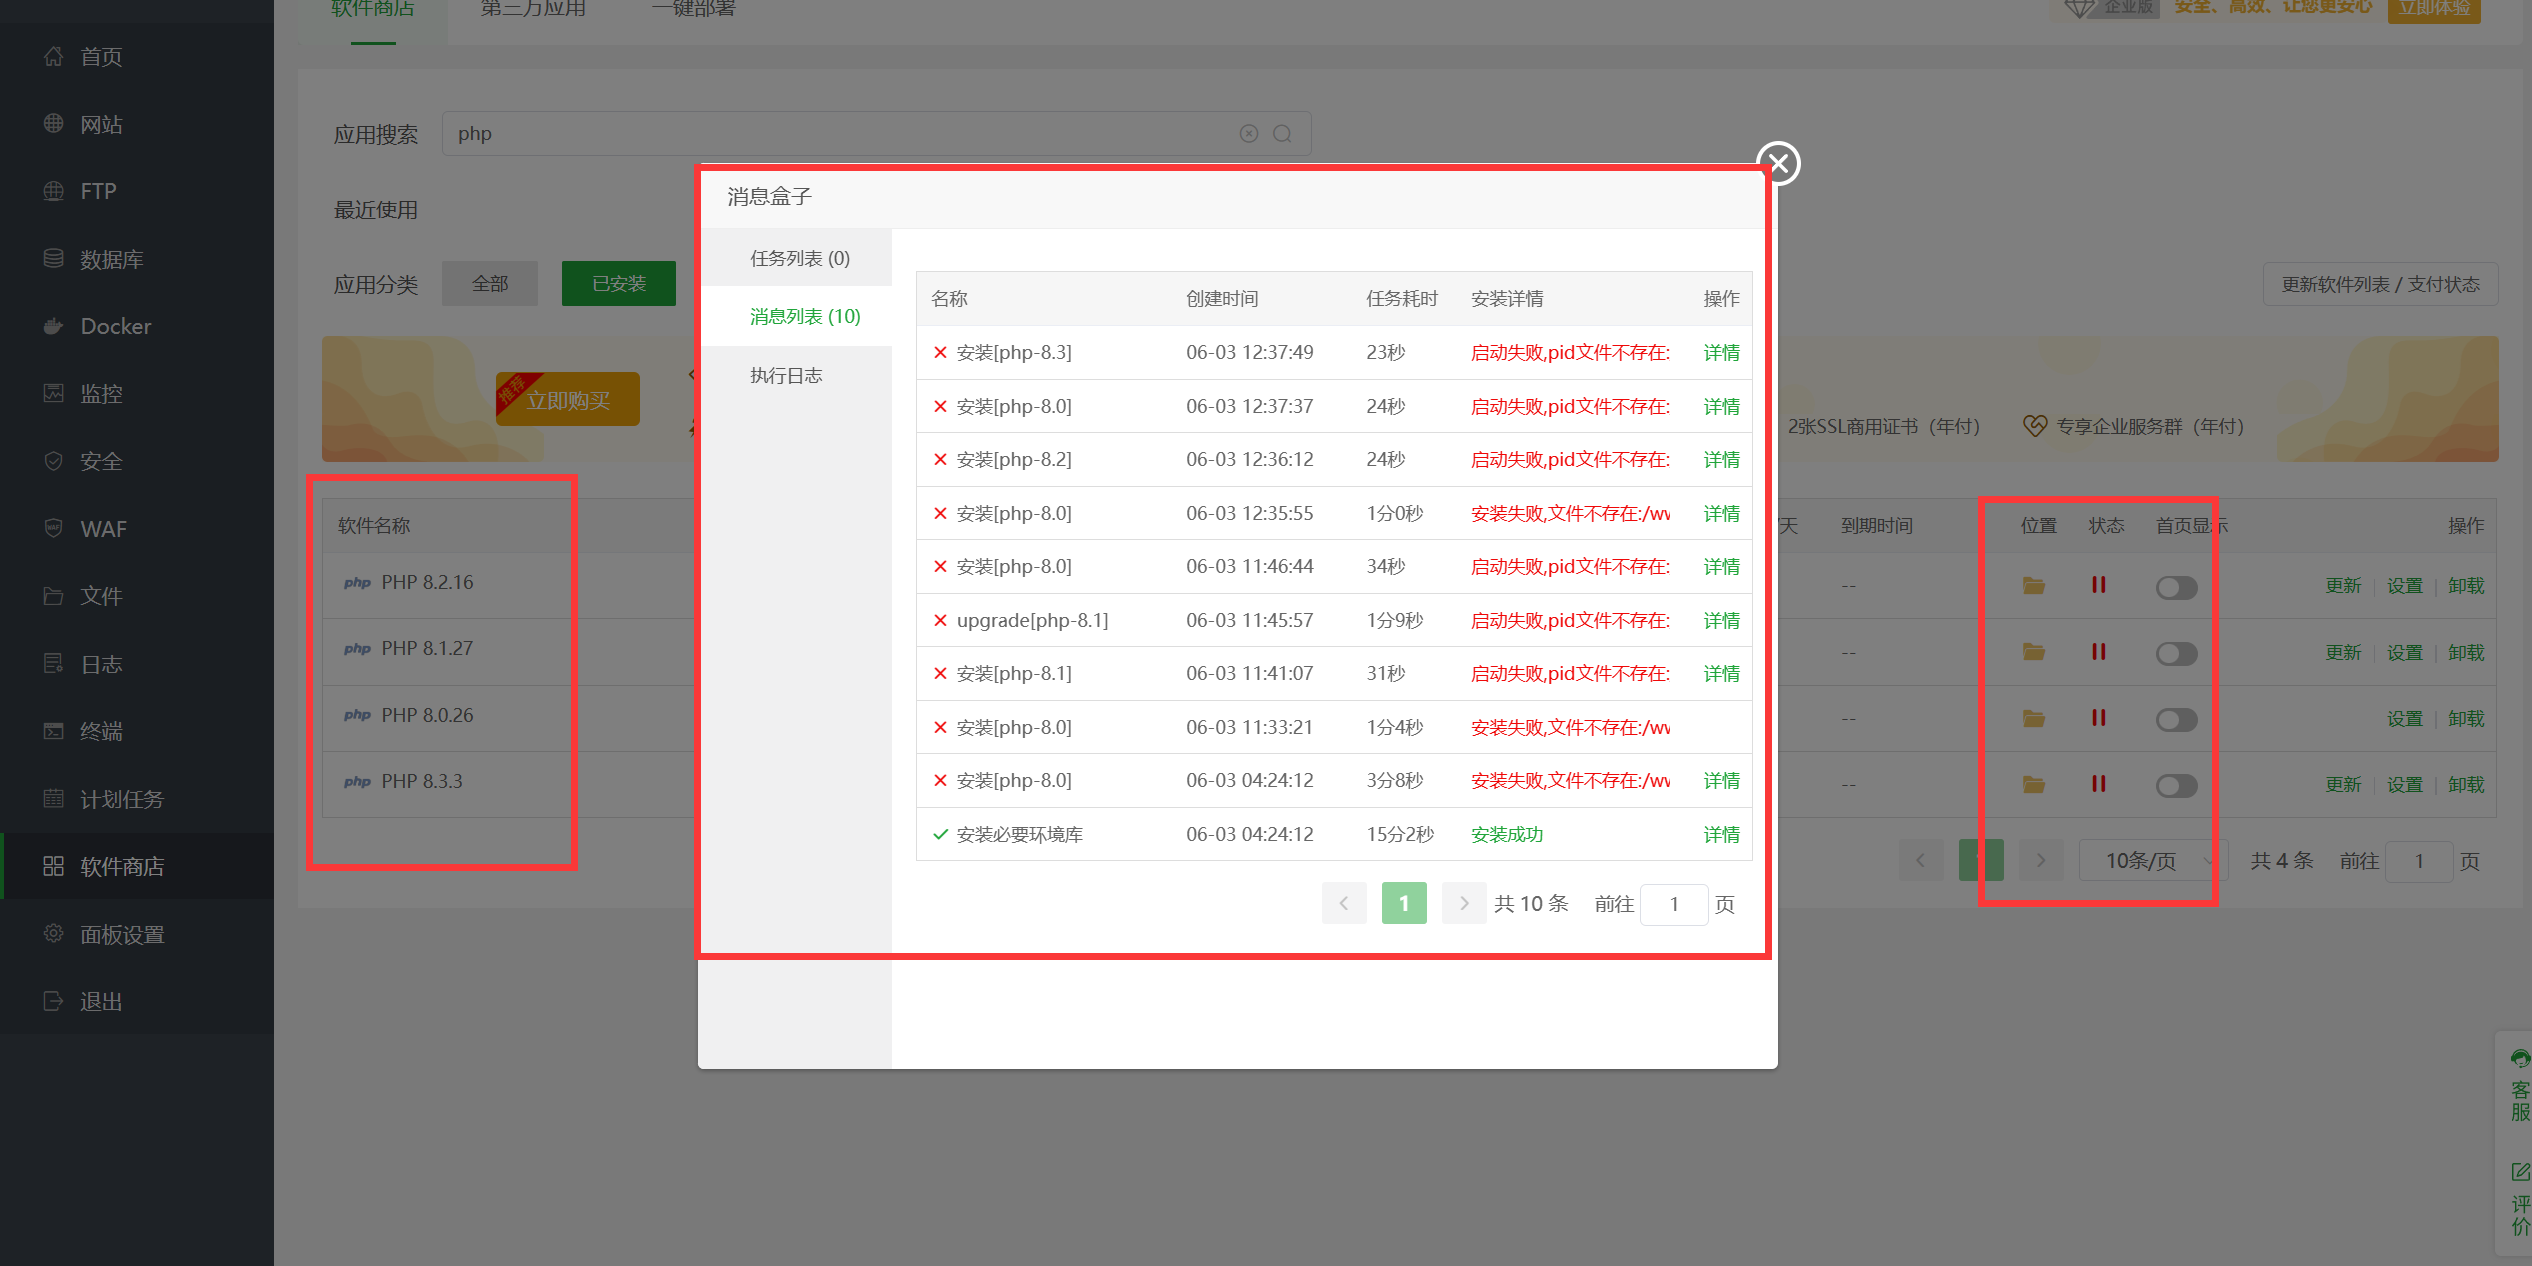
Task: Click 设置 for PHP 8.2.16
Action: [2404, 585]
